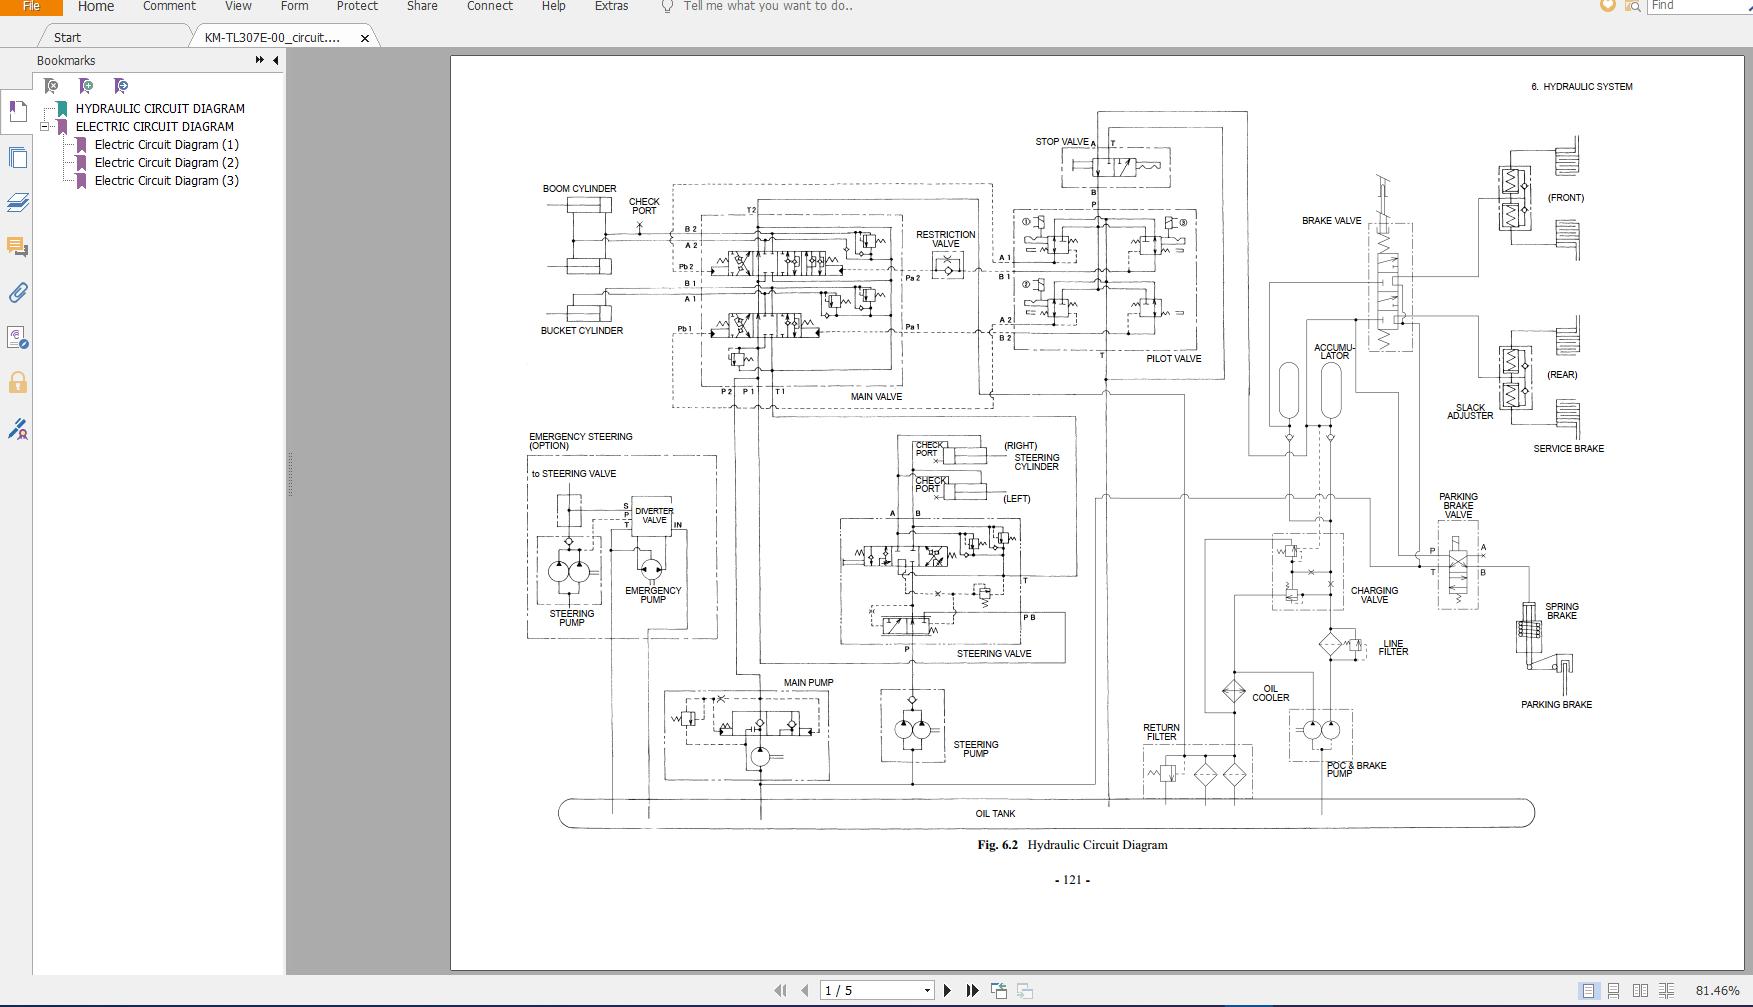This screenshot has width=1753, height=1007.
Task: Open the page number dropdown
Action: [927, 990]
